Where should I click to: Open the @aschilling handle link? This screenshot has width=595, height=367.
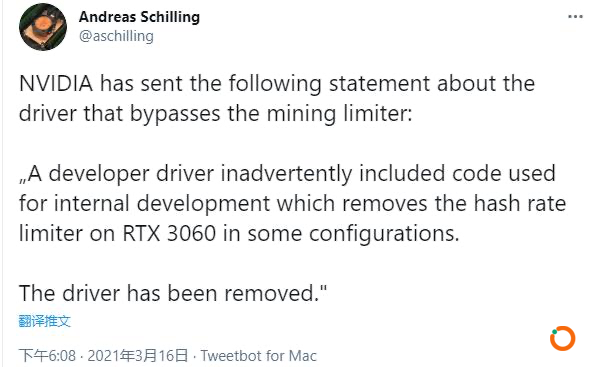116,36
